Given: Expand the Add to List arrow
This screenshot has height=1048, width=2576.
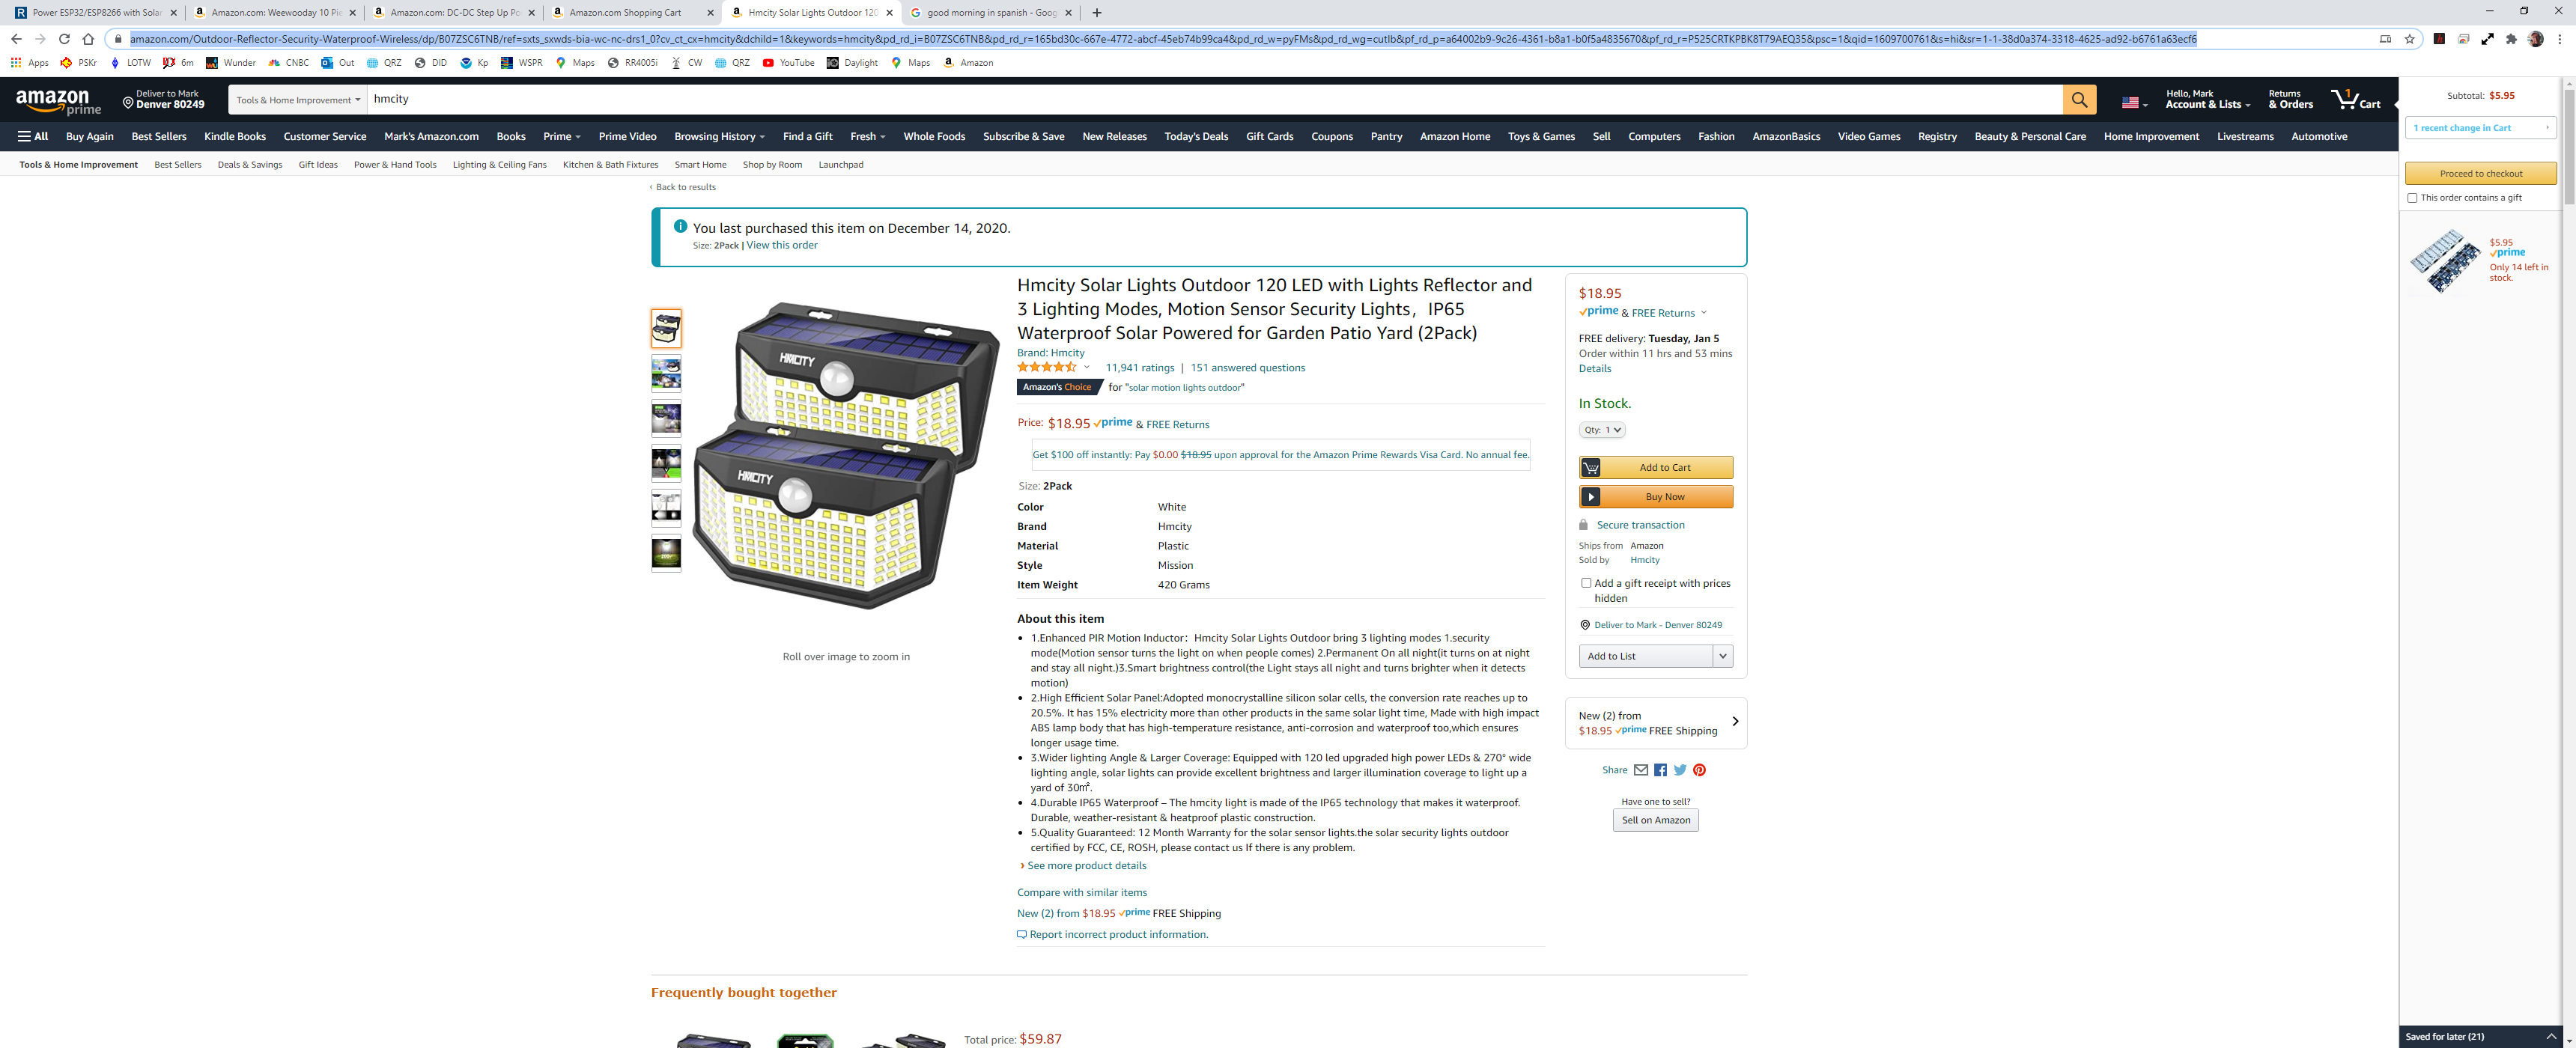Looking at the screenshot, I should tap(1723, 656).
